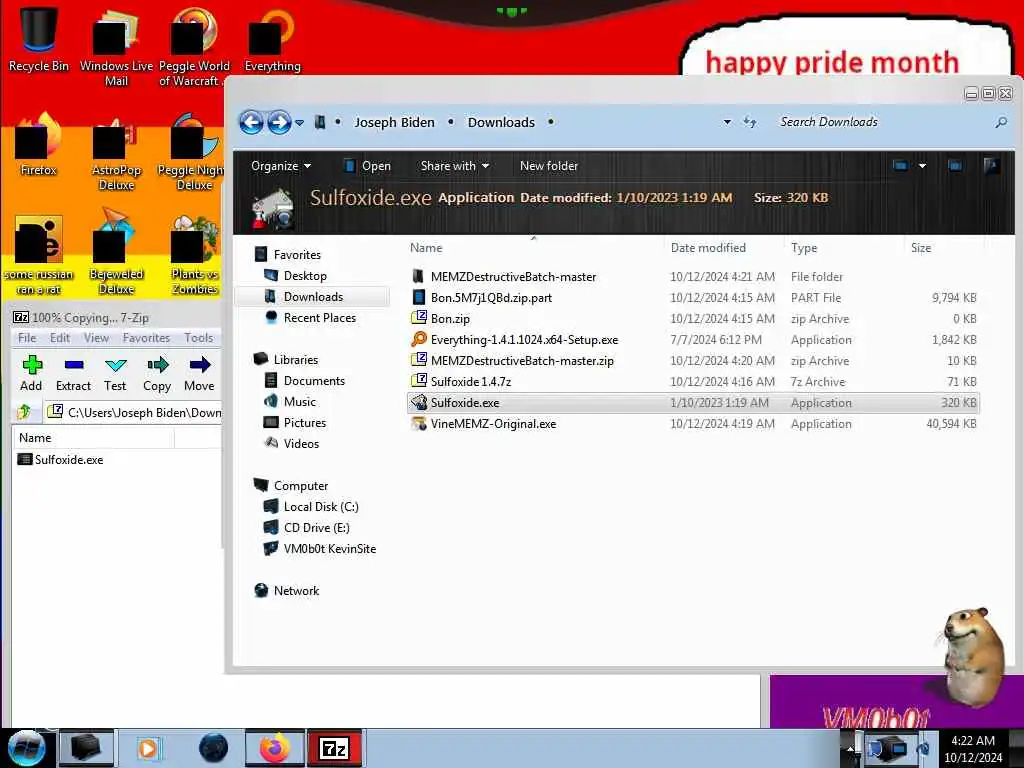
Task: Open the Share with dropdown
Action: tap(455, 166)
